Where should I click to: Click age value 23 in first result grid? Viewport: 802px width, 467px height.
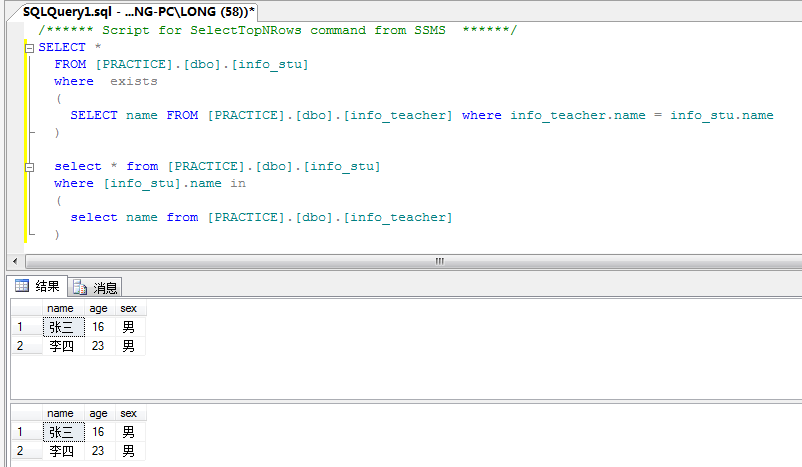(99, 346)
